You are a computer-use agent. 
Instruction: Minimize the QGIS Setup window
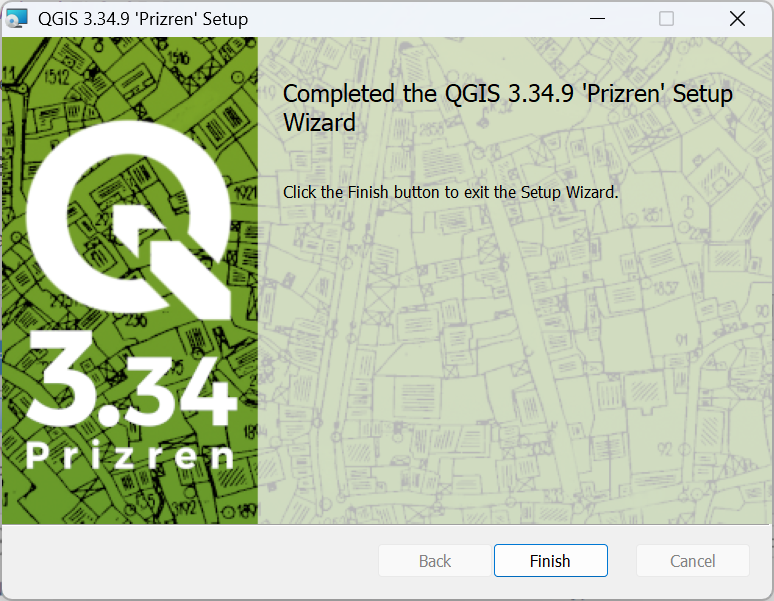coord(597,19)
